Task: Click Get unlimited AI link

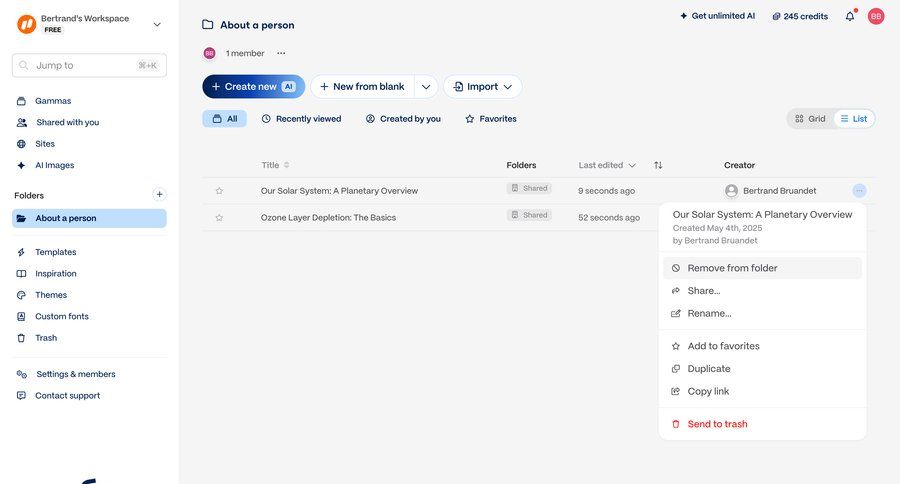Action: (717, 16)
